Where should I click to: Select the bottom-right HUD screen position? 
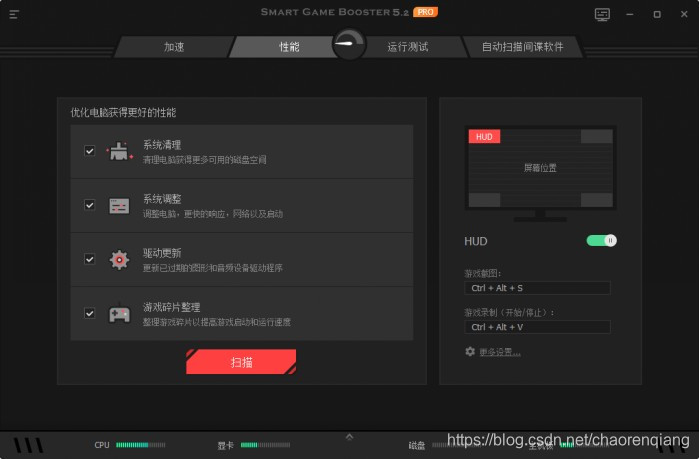coord(596,200)
